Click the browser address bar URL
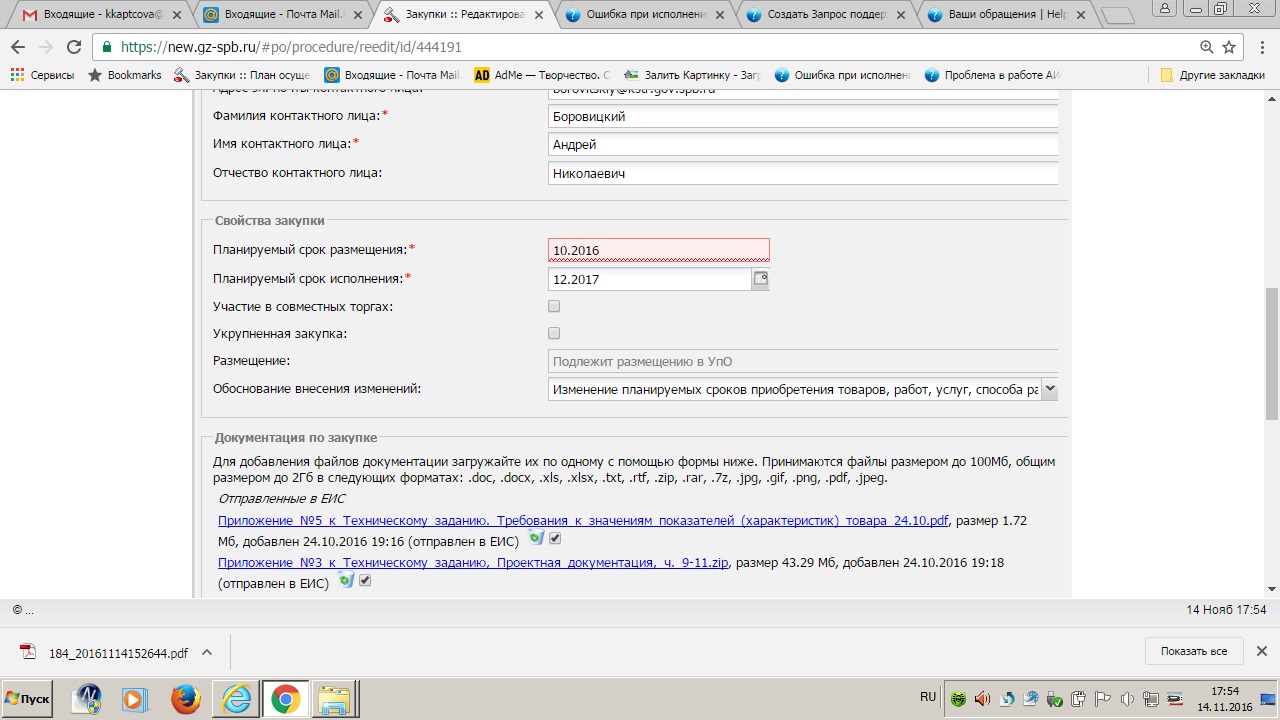This screenshot has height=720, width=1280. (291, 47)
